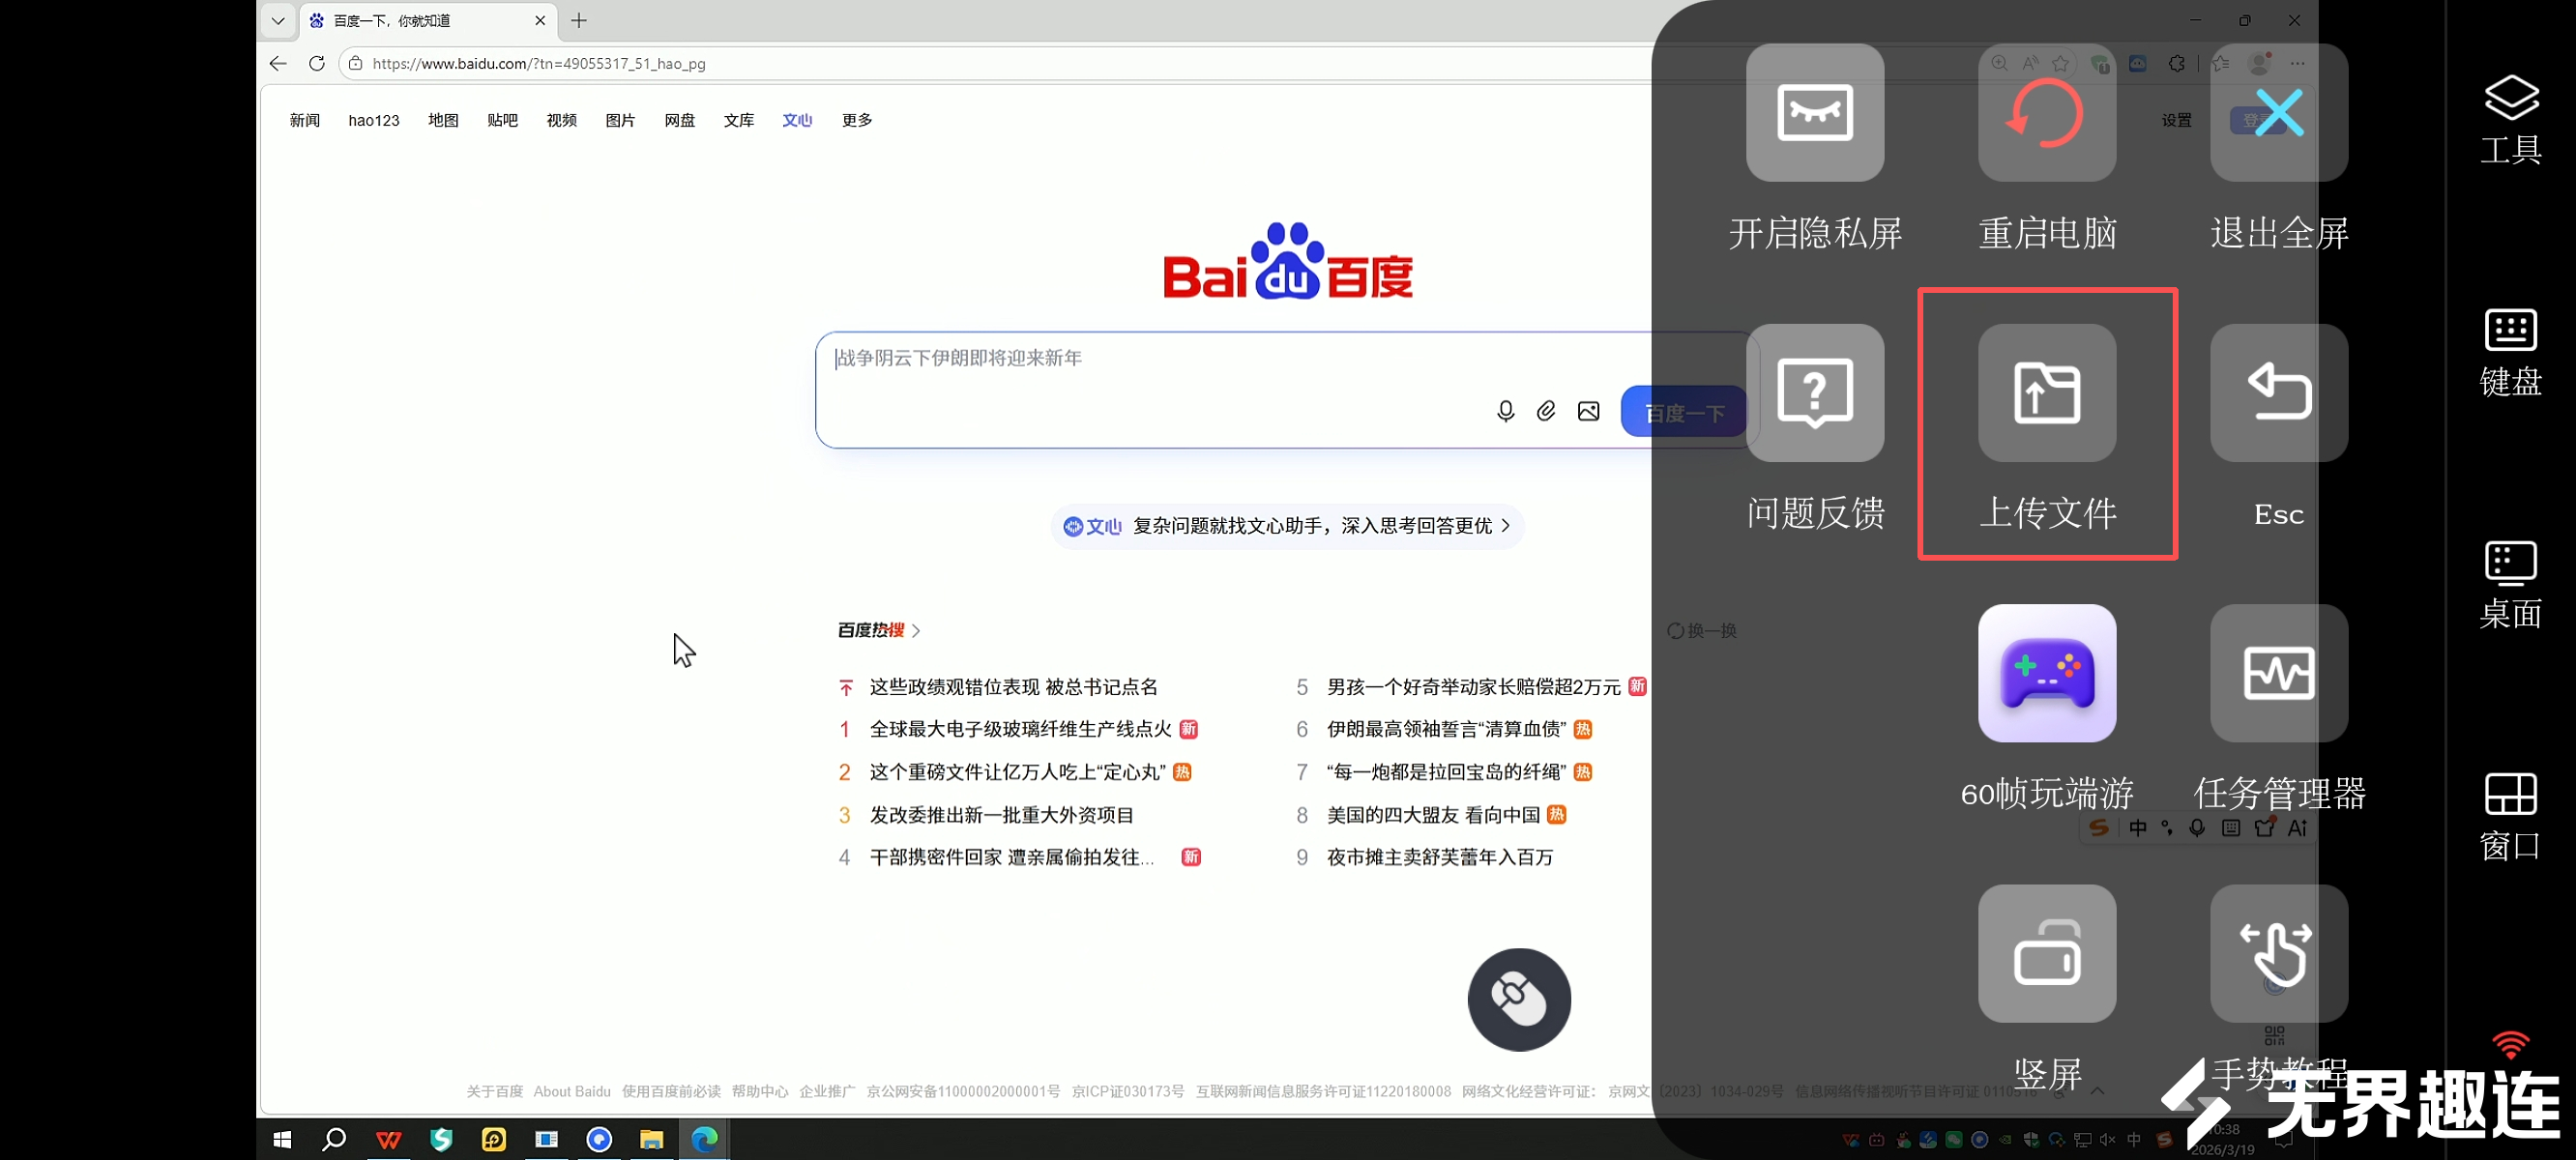Open the 上传文件 upload file tool
This screenshot has width=2576, height=1160.
click(2046, 393)
